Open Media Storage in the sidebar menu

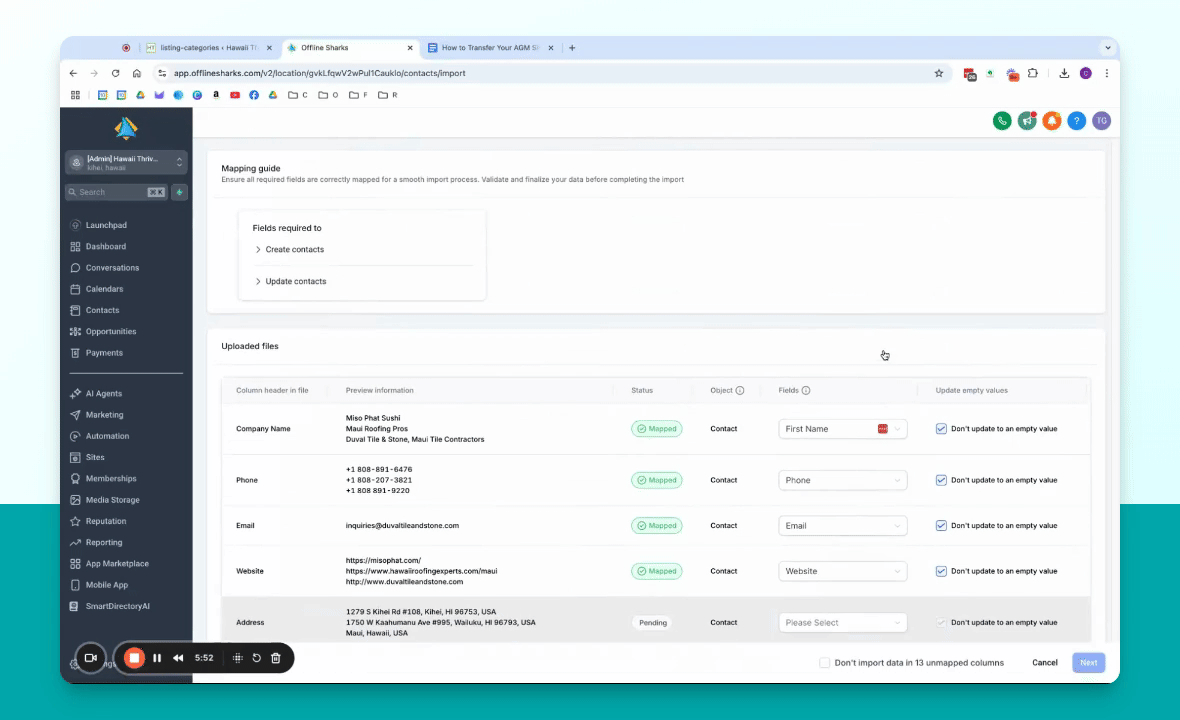tap(112, 500)
